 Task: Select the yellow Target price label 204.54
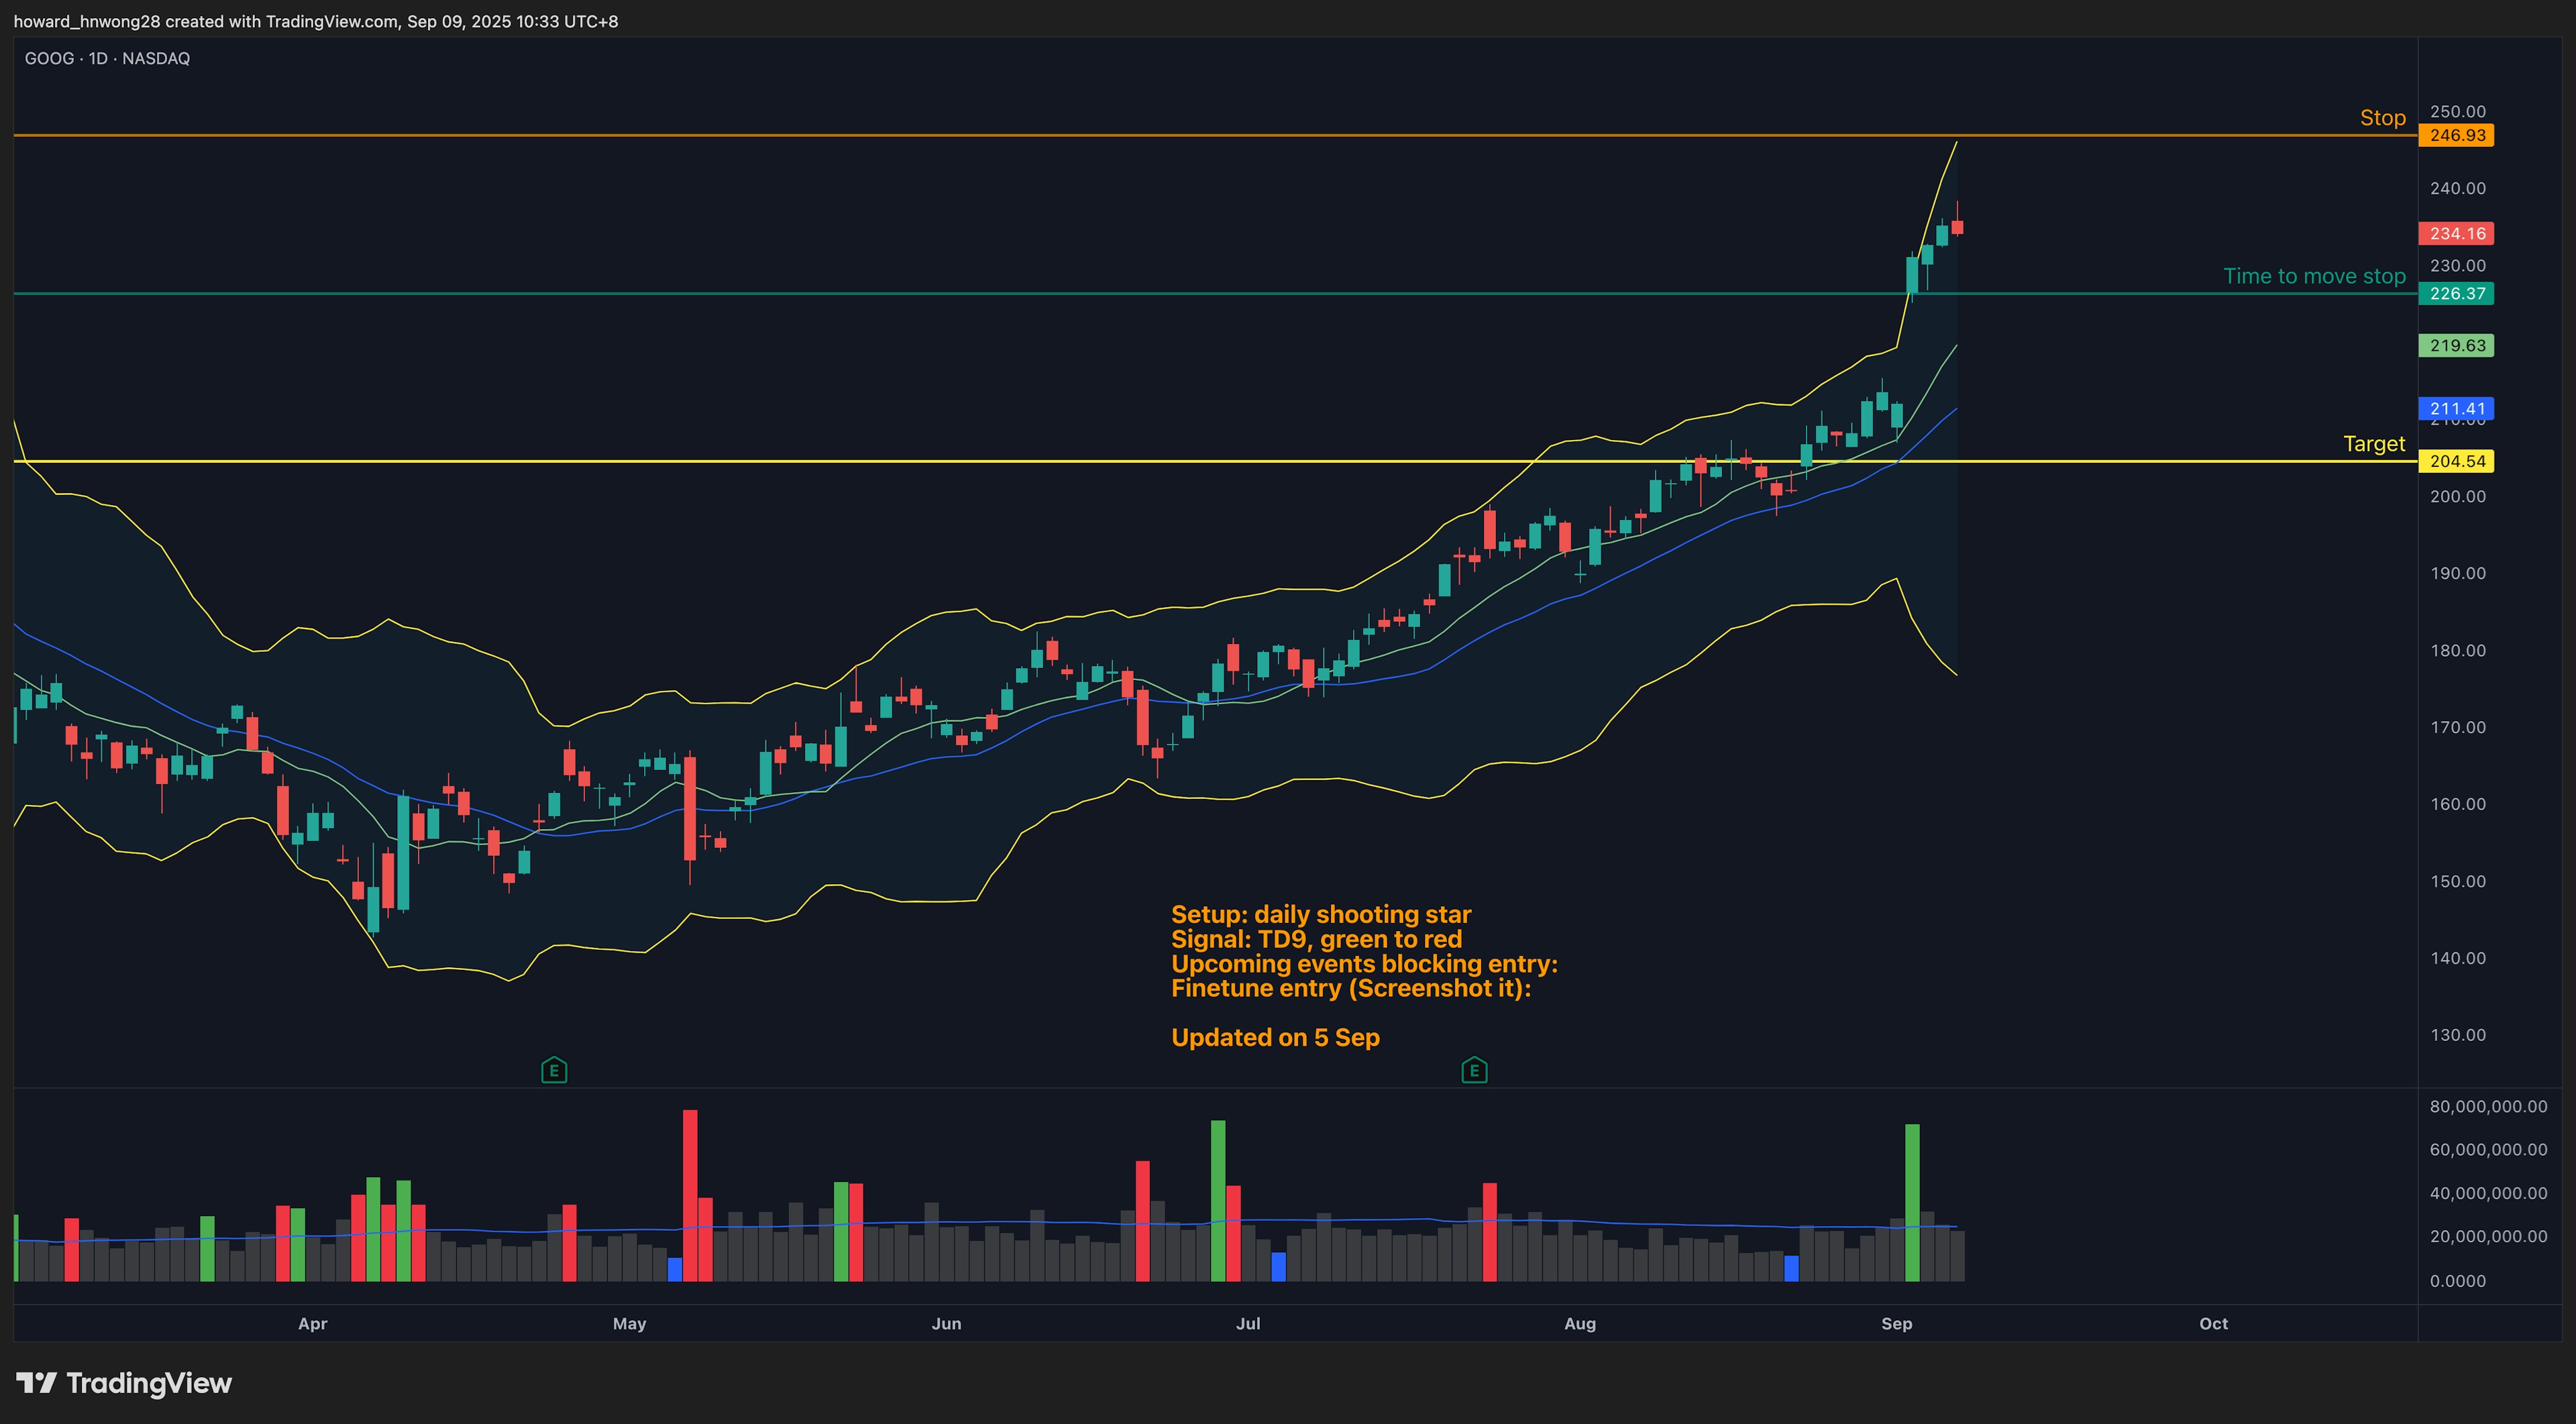(x=2456, y=461)
